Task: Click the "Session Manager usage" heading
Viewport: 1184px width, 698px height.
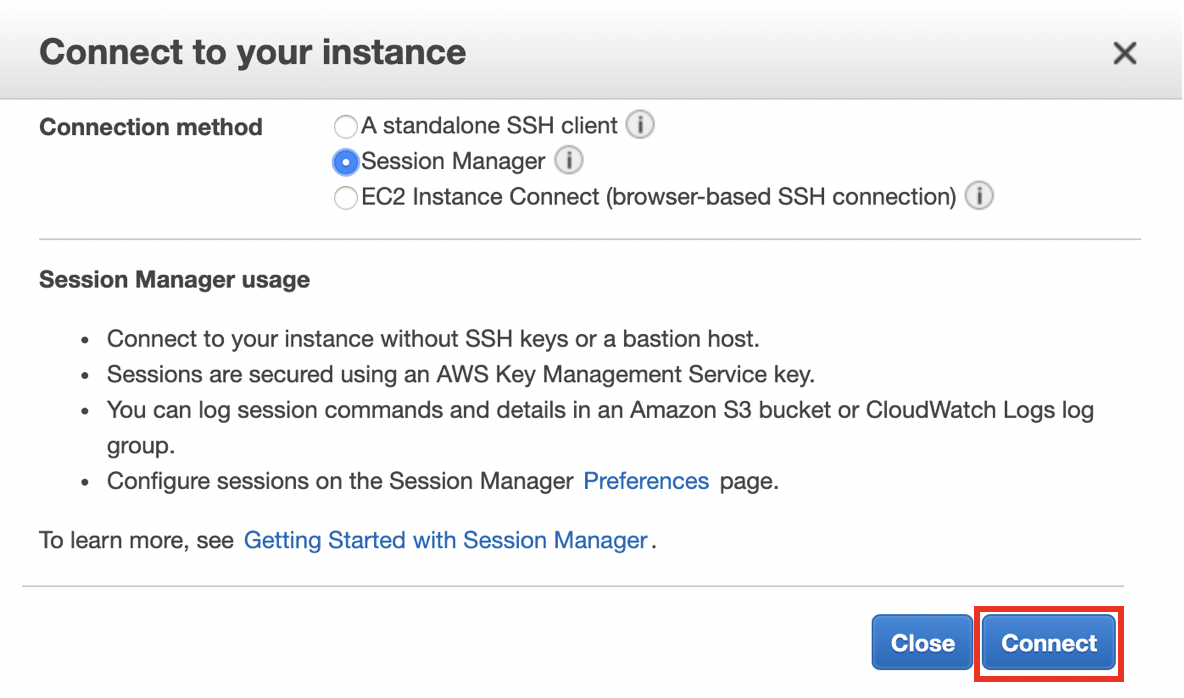Action: (x=174, y=280)
